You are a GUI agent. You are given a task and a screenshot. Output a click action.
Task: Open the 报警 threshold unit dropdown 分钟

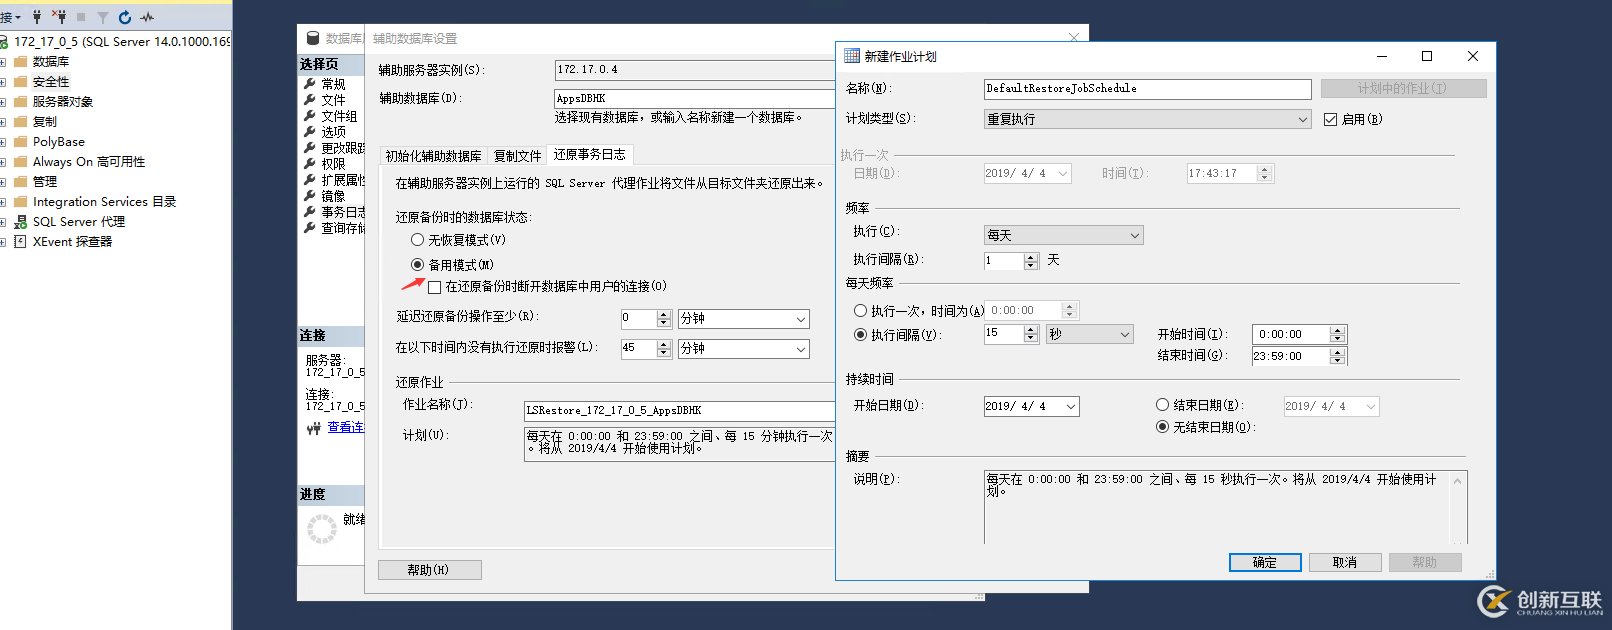click(x=744, y=349)
